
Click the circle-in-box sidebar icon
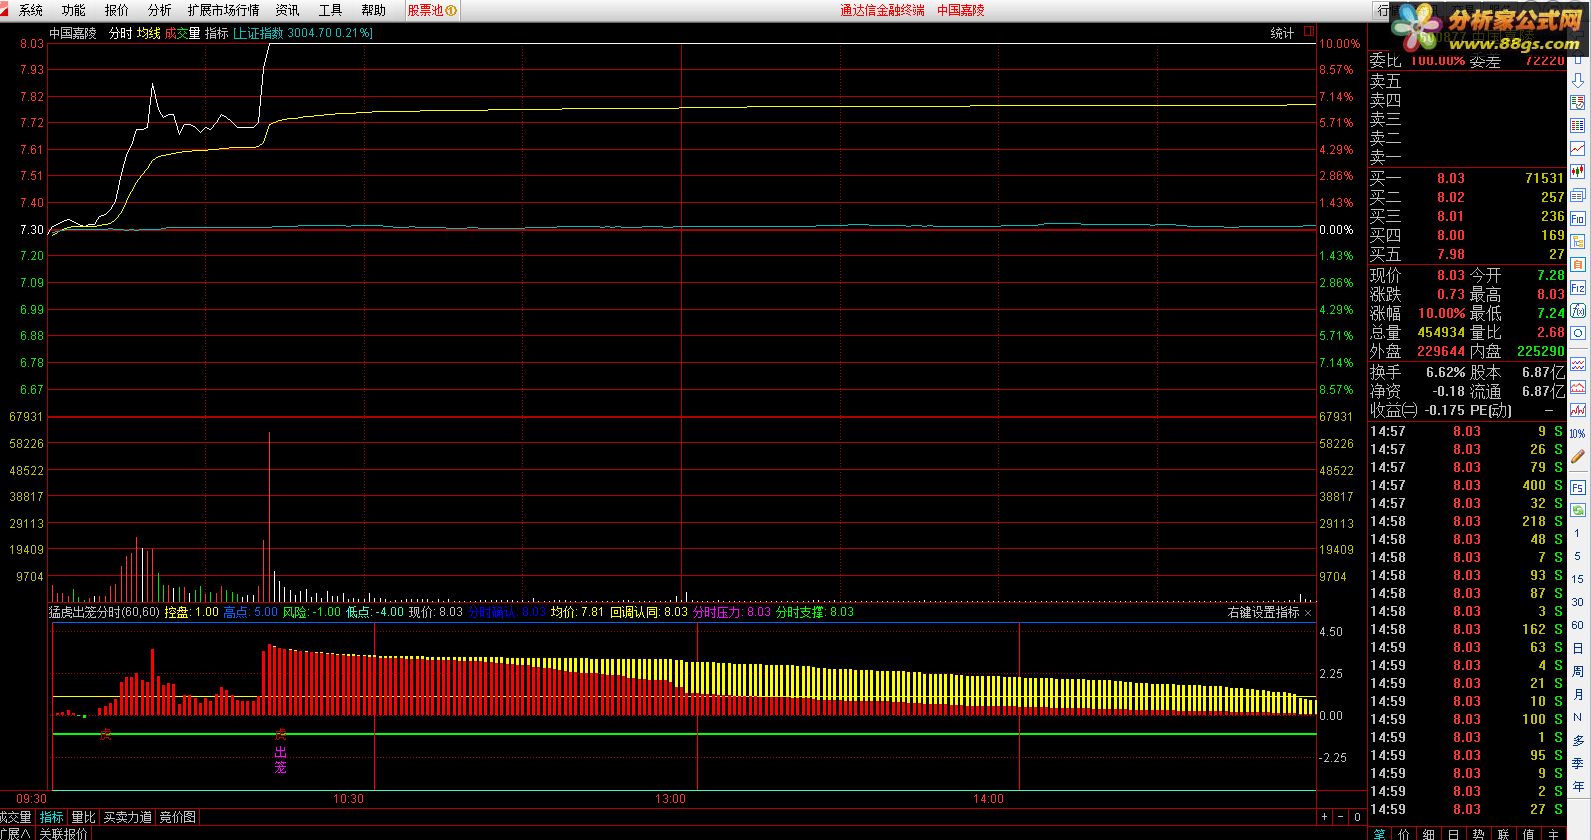coord(1578,334)
